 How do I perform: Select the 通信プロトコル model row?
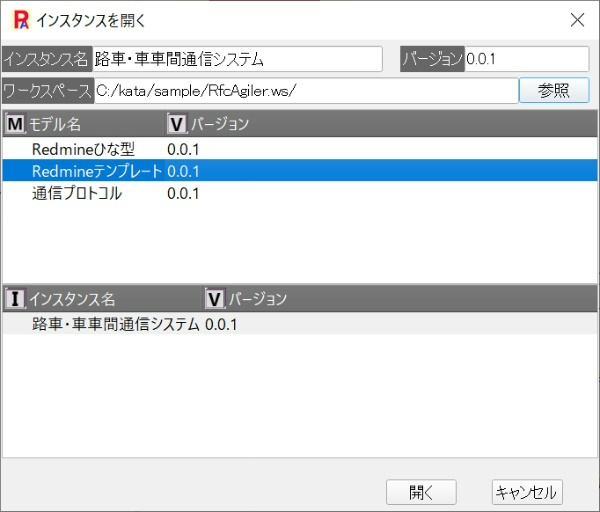(x=300, y=192)
